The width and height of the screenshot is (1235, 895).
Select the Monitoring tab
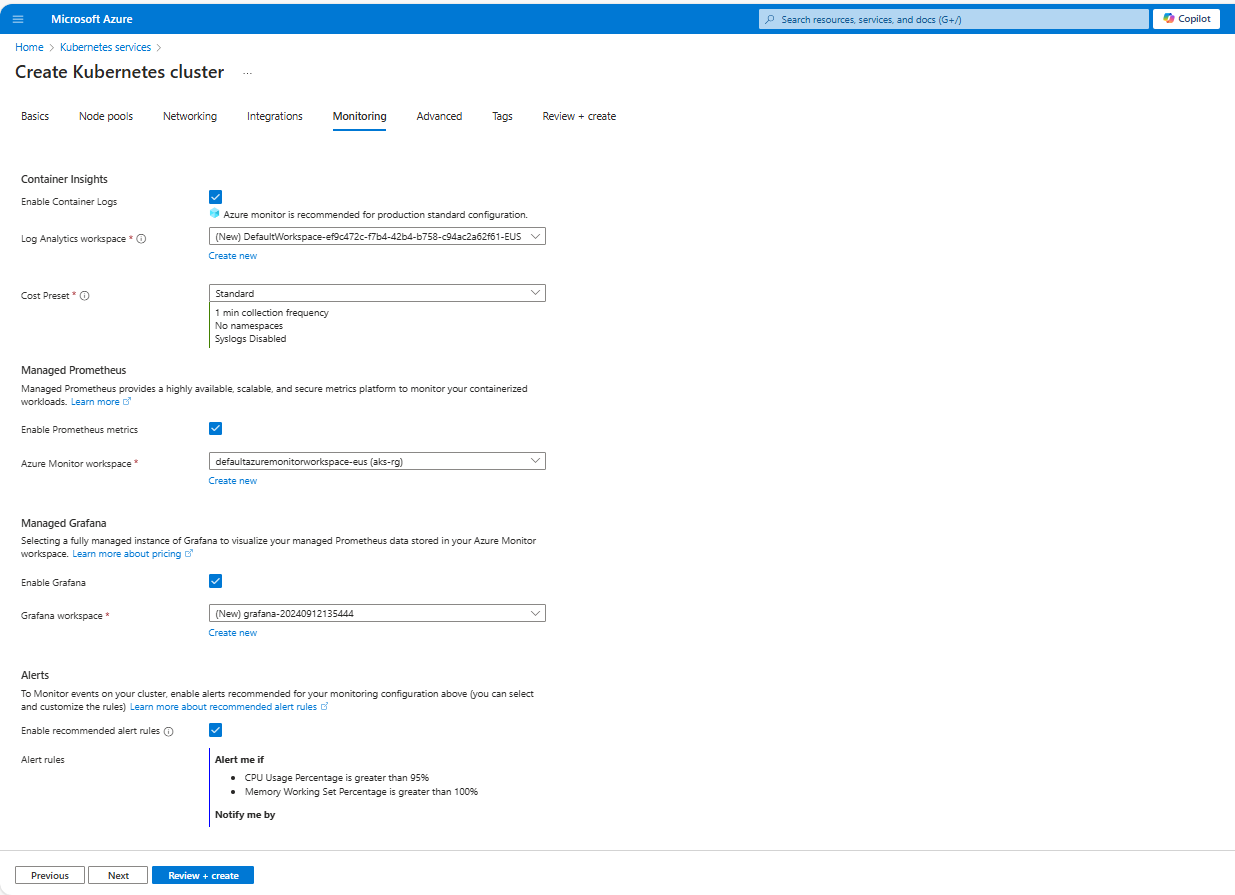pos(359,116)
